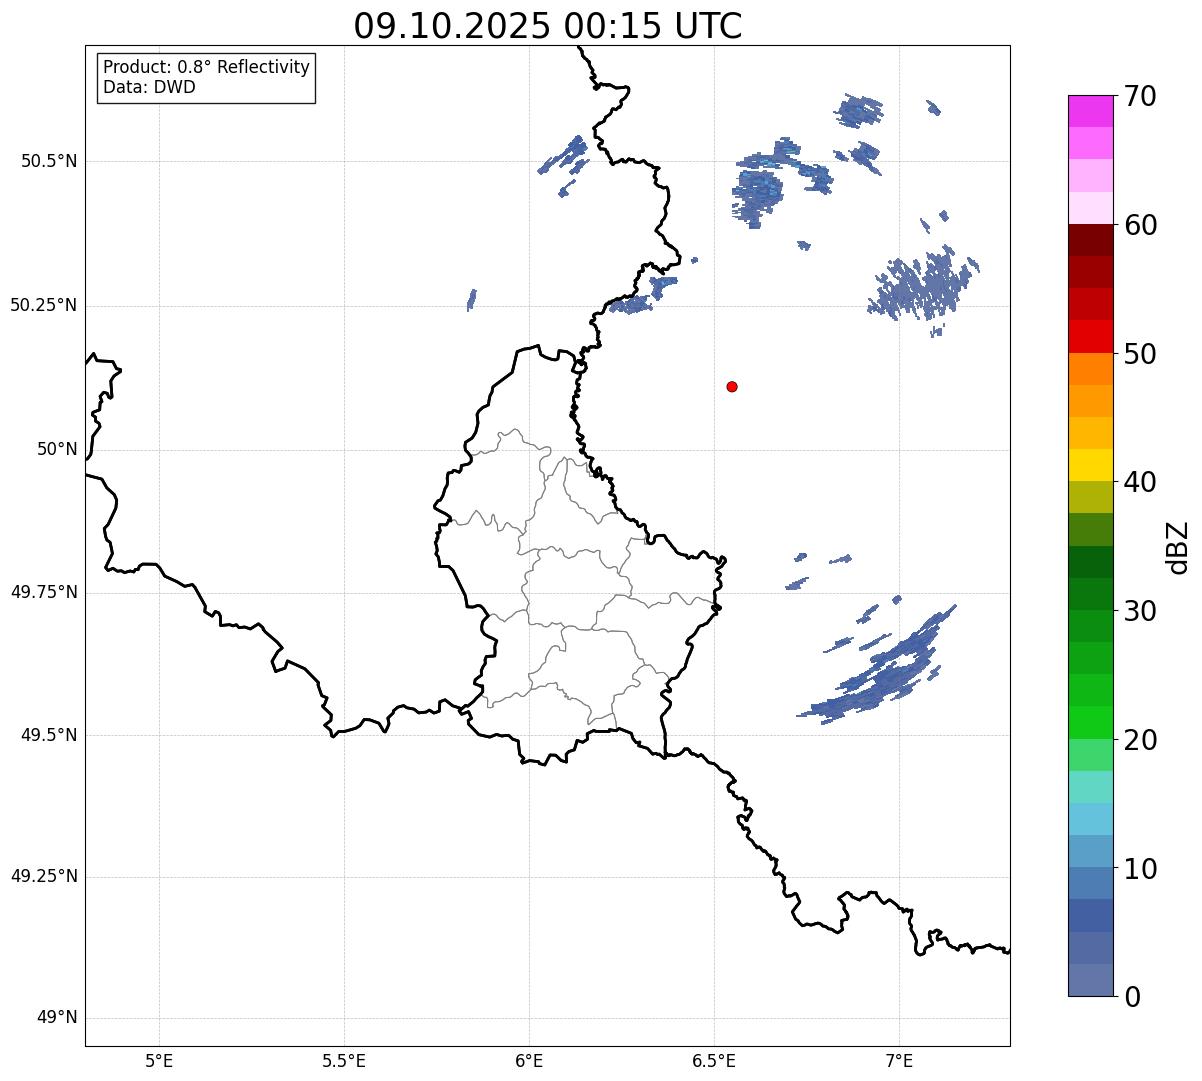Click the bright green 20 dBZ colorbar segment

[1090, 722]
